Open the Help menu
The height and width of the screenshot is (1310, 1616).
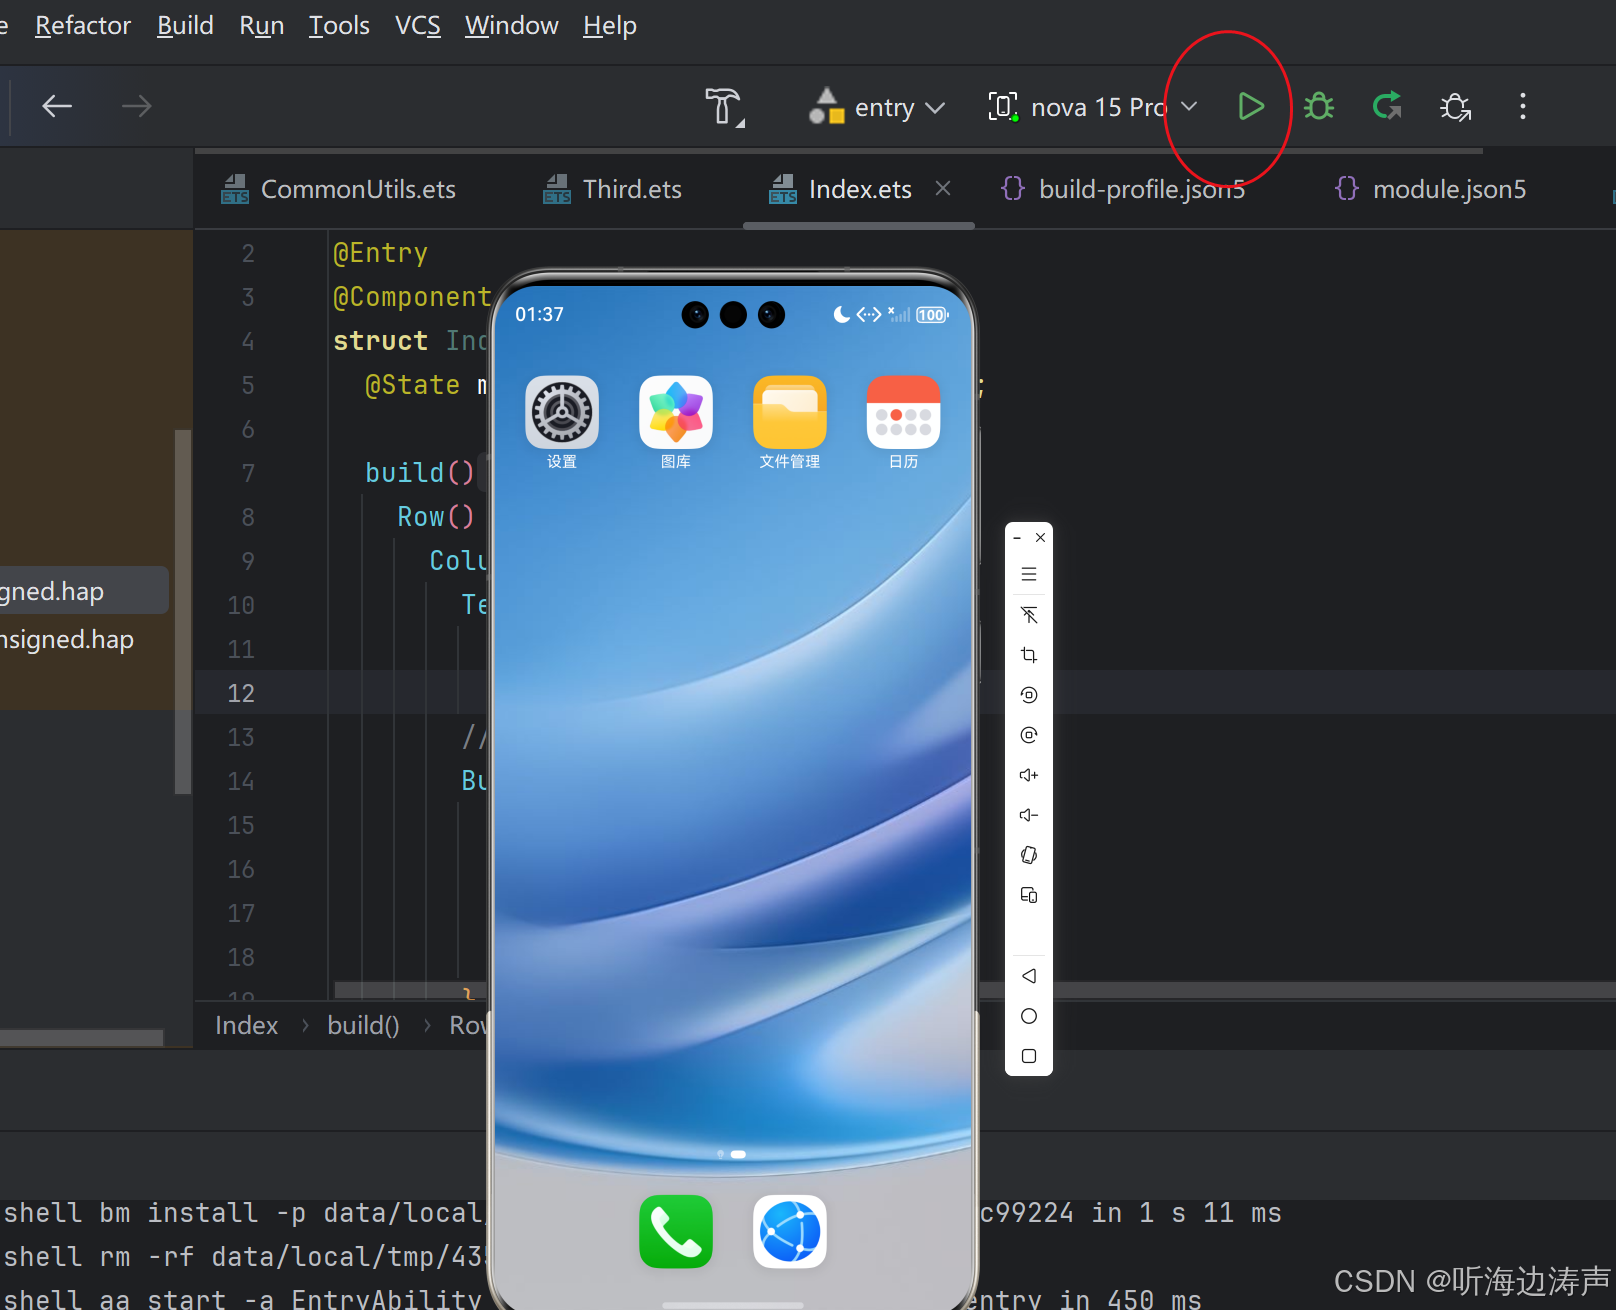[610, 26]
